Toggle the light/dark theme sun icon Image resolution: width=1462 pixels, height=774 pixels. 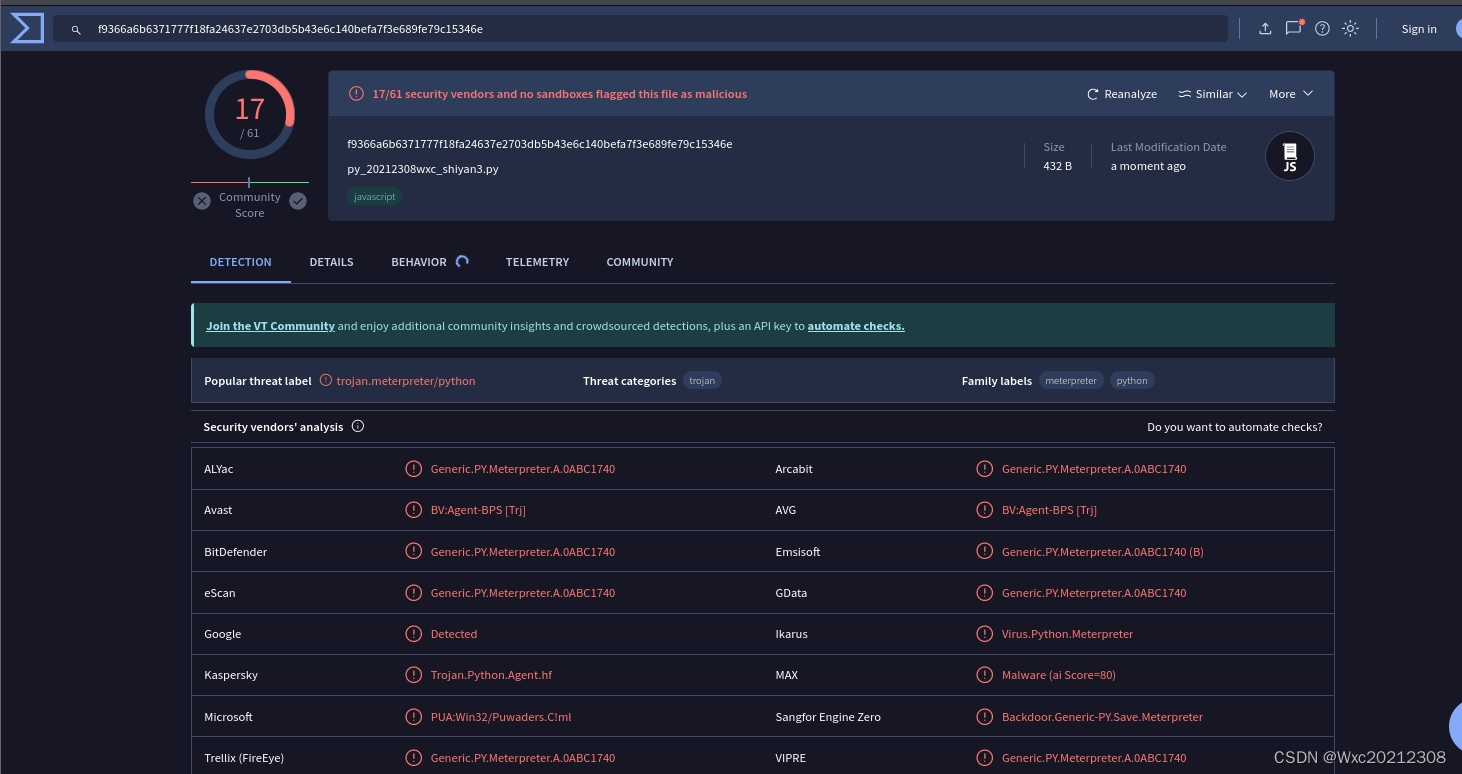1350,29
